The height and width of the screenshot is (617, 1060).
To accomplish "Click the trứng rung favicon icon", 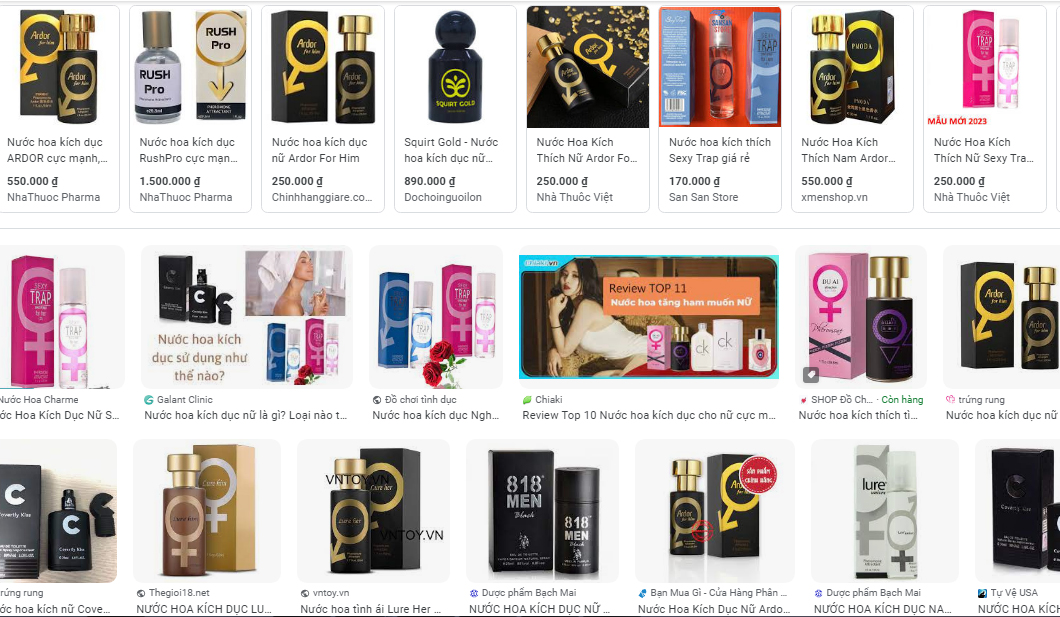I will coord(950,399).
